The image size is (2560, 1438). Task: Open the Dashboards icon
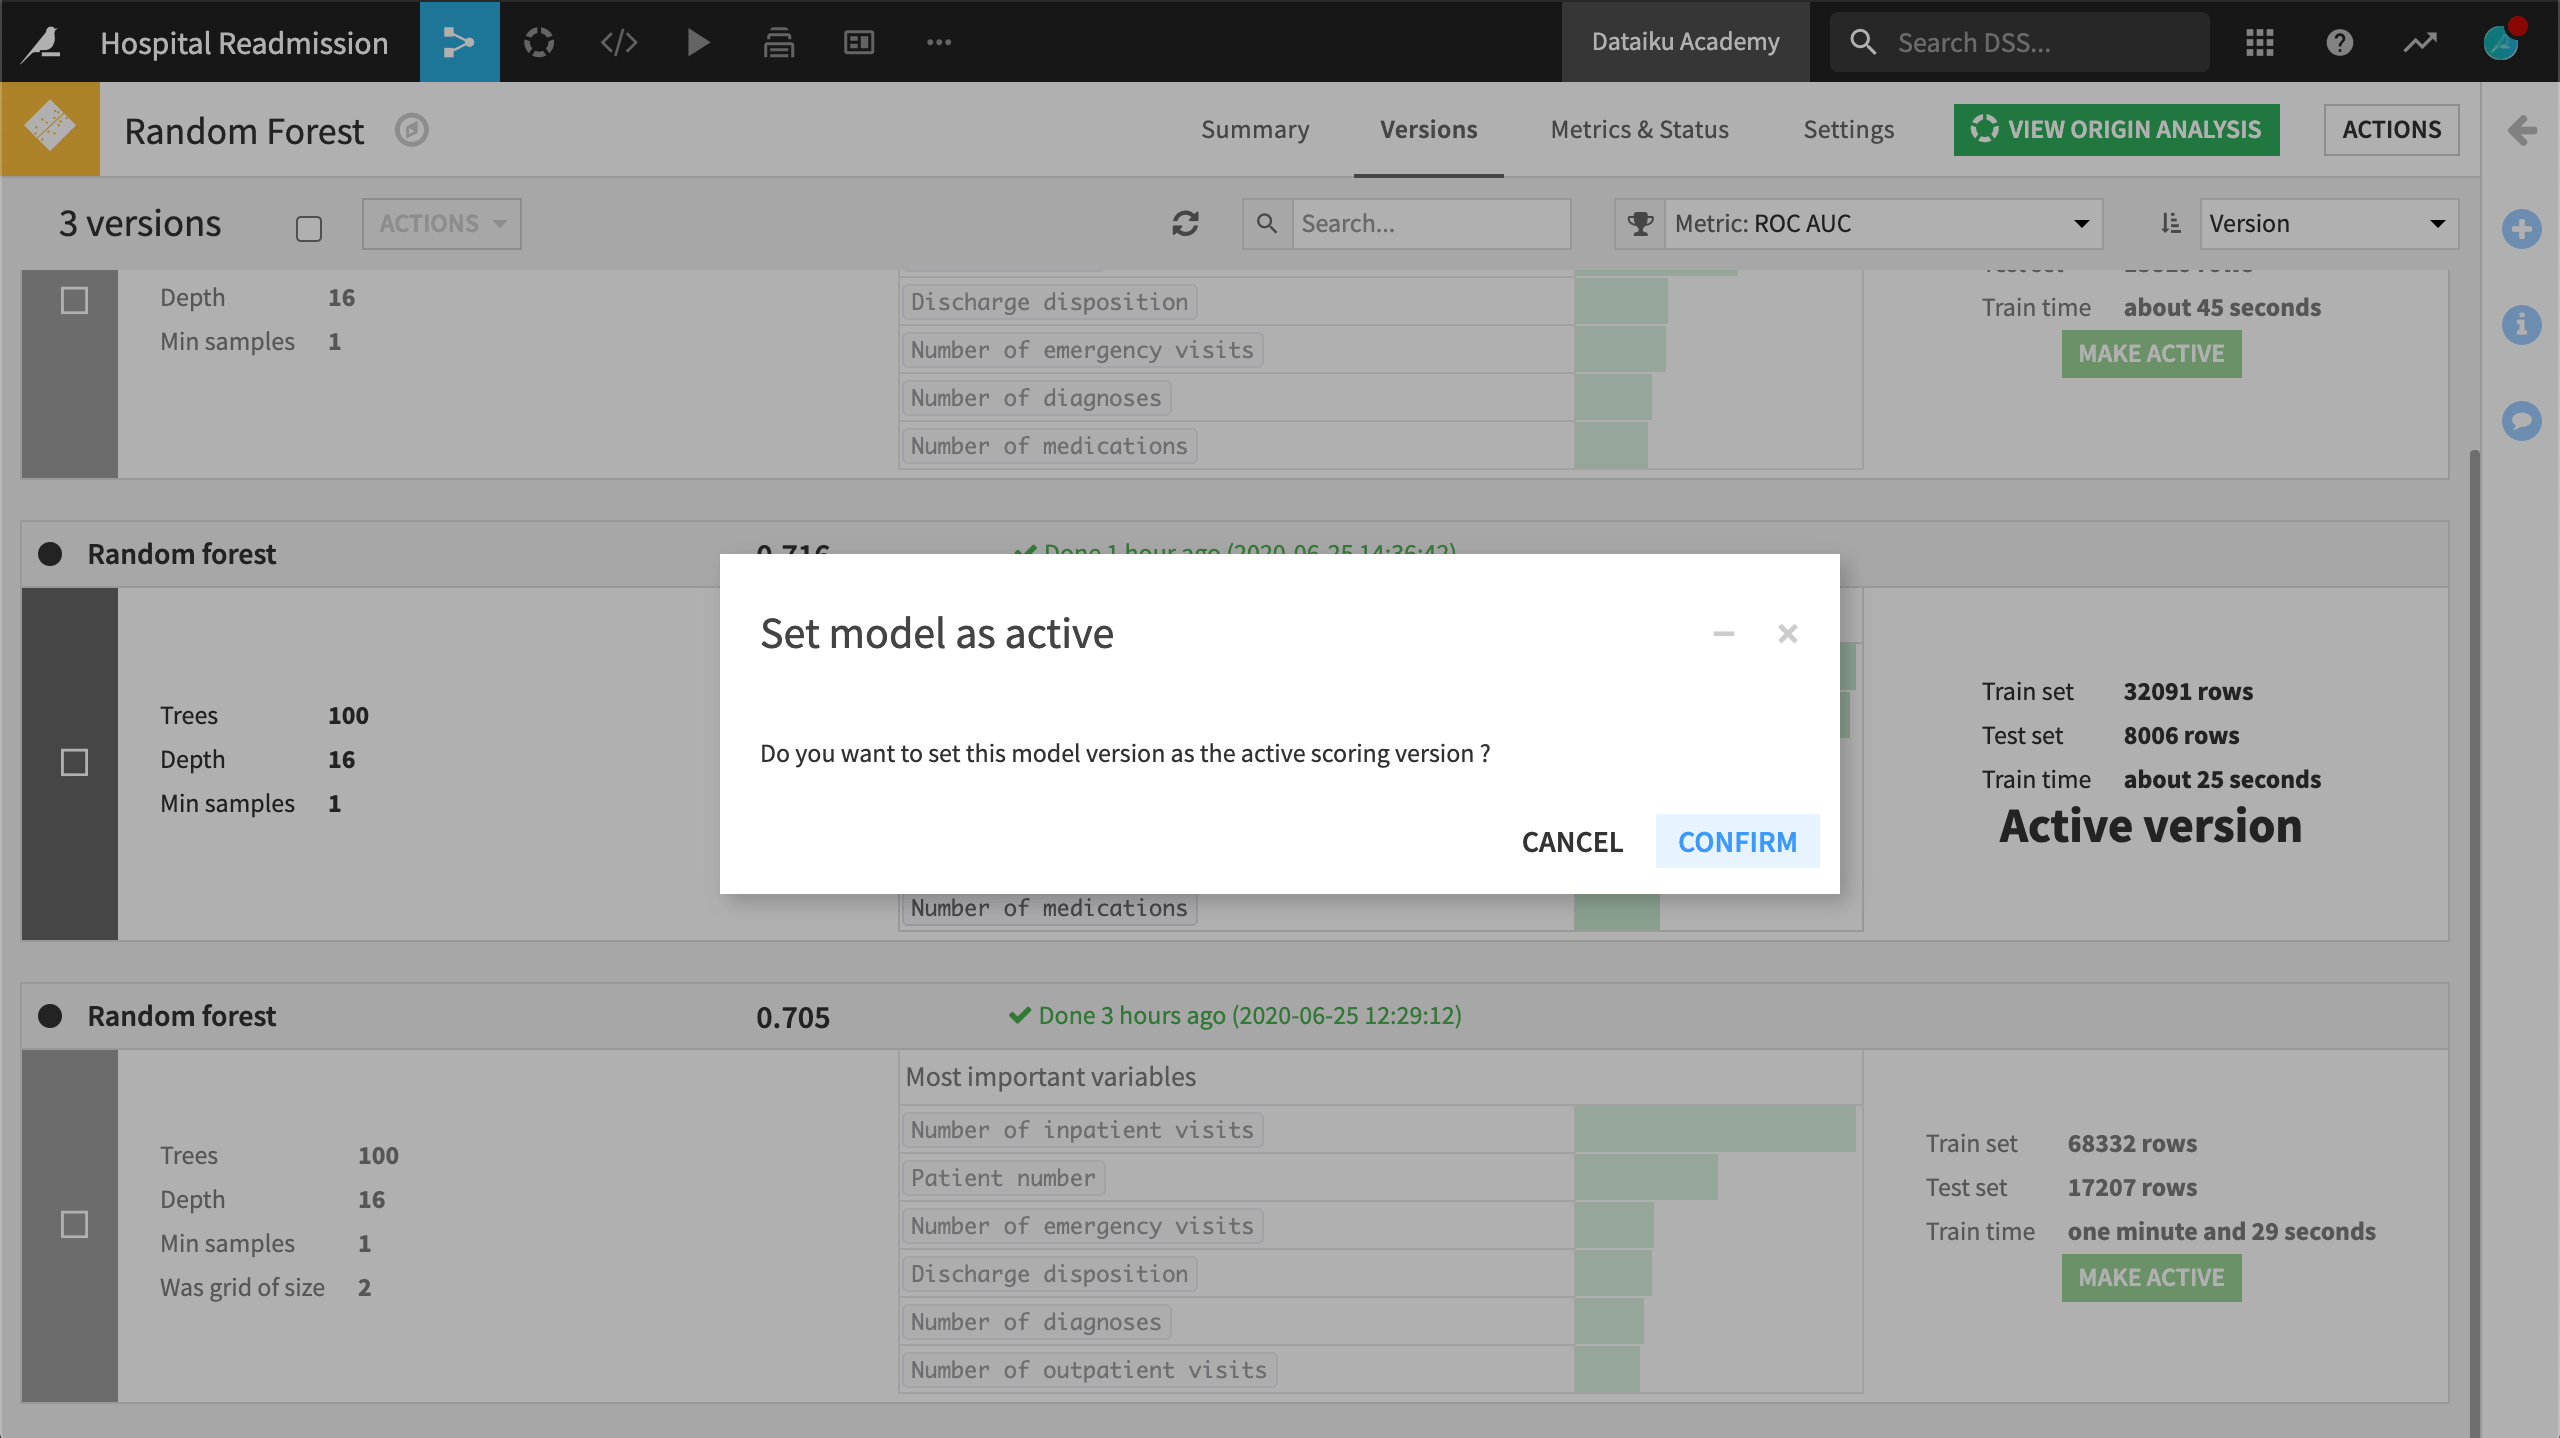click(859, 42)
